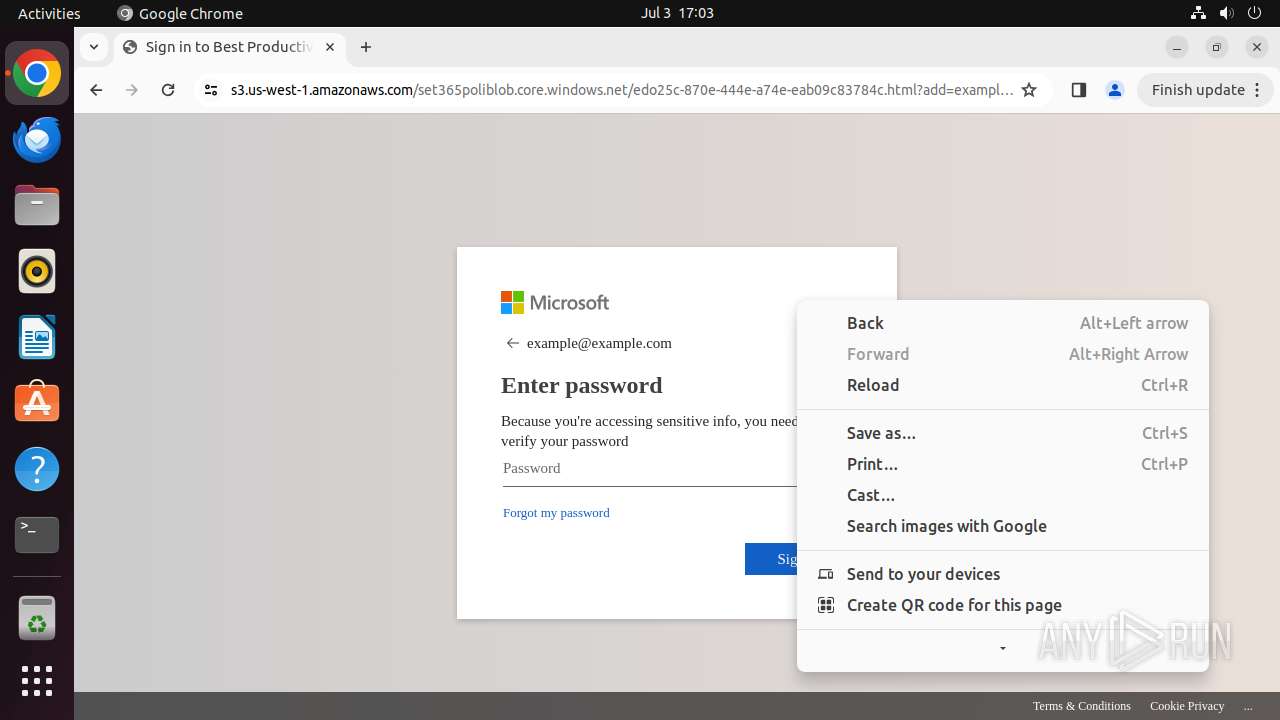Viewport: 1280px width, 720px height.
Task: Open the tab search dropdown
Action: pos(93,47)
